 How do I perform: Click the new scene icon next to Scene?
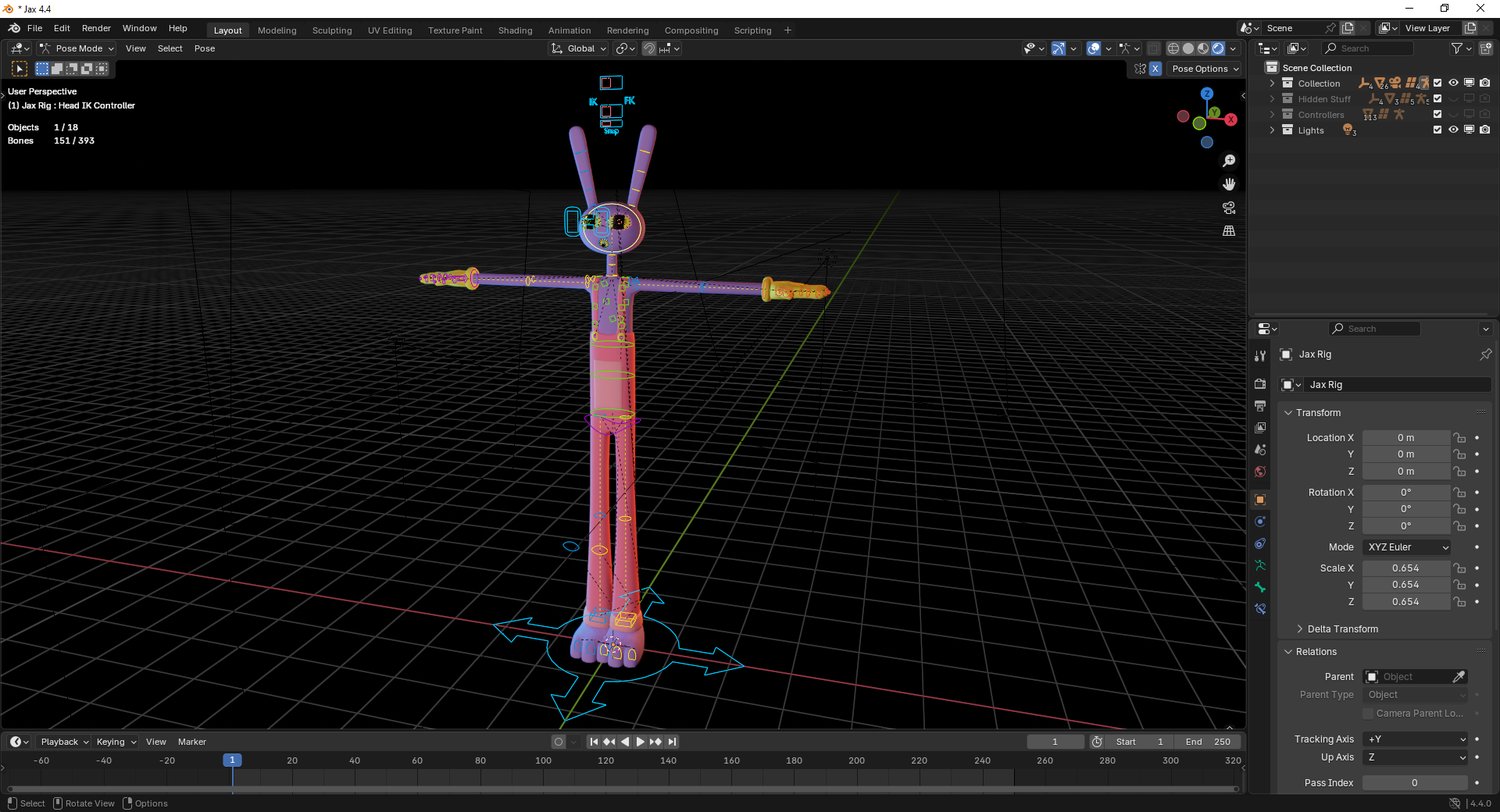point(1349,28)
